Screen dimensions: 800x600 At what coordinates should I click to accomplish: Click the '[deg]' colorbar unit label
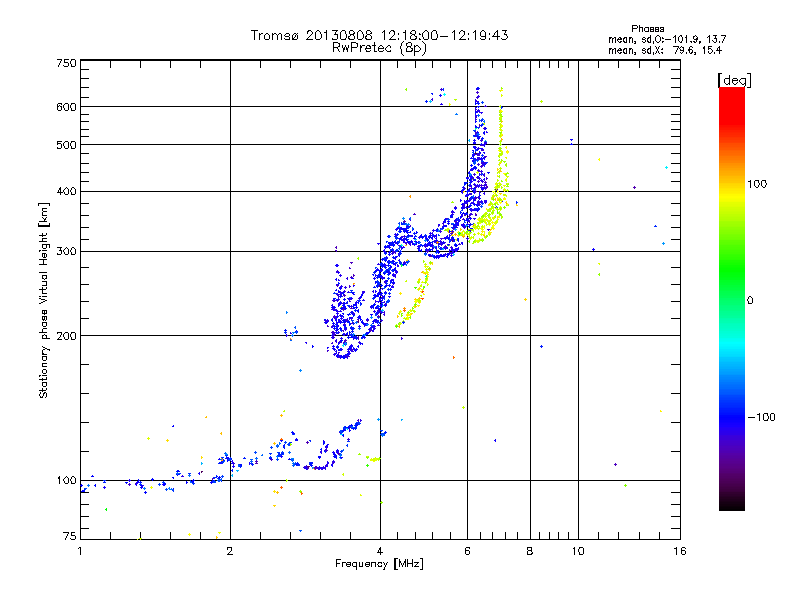tap(734, 80)
